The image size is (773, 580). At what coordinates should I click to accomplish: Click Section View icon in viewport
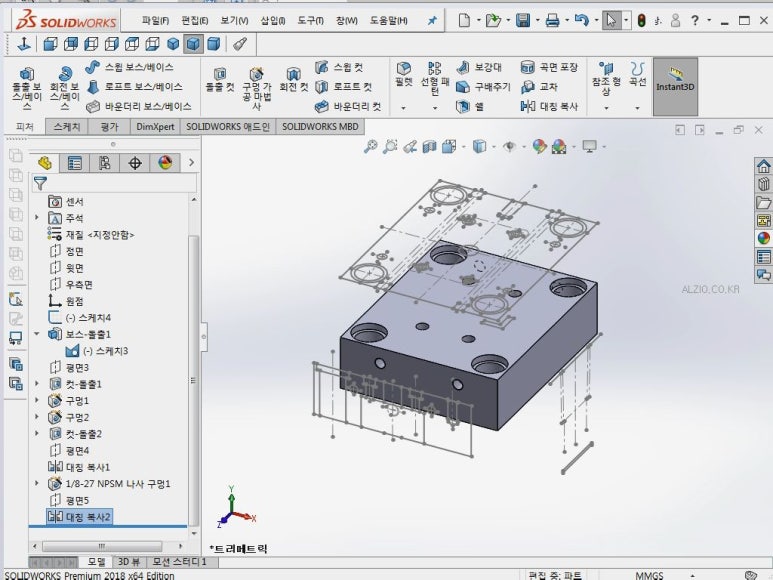(x=429, y=146)
